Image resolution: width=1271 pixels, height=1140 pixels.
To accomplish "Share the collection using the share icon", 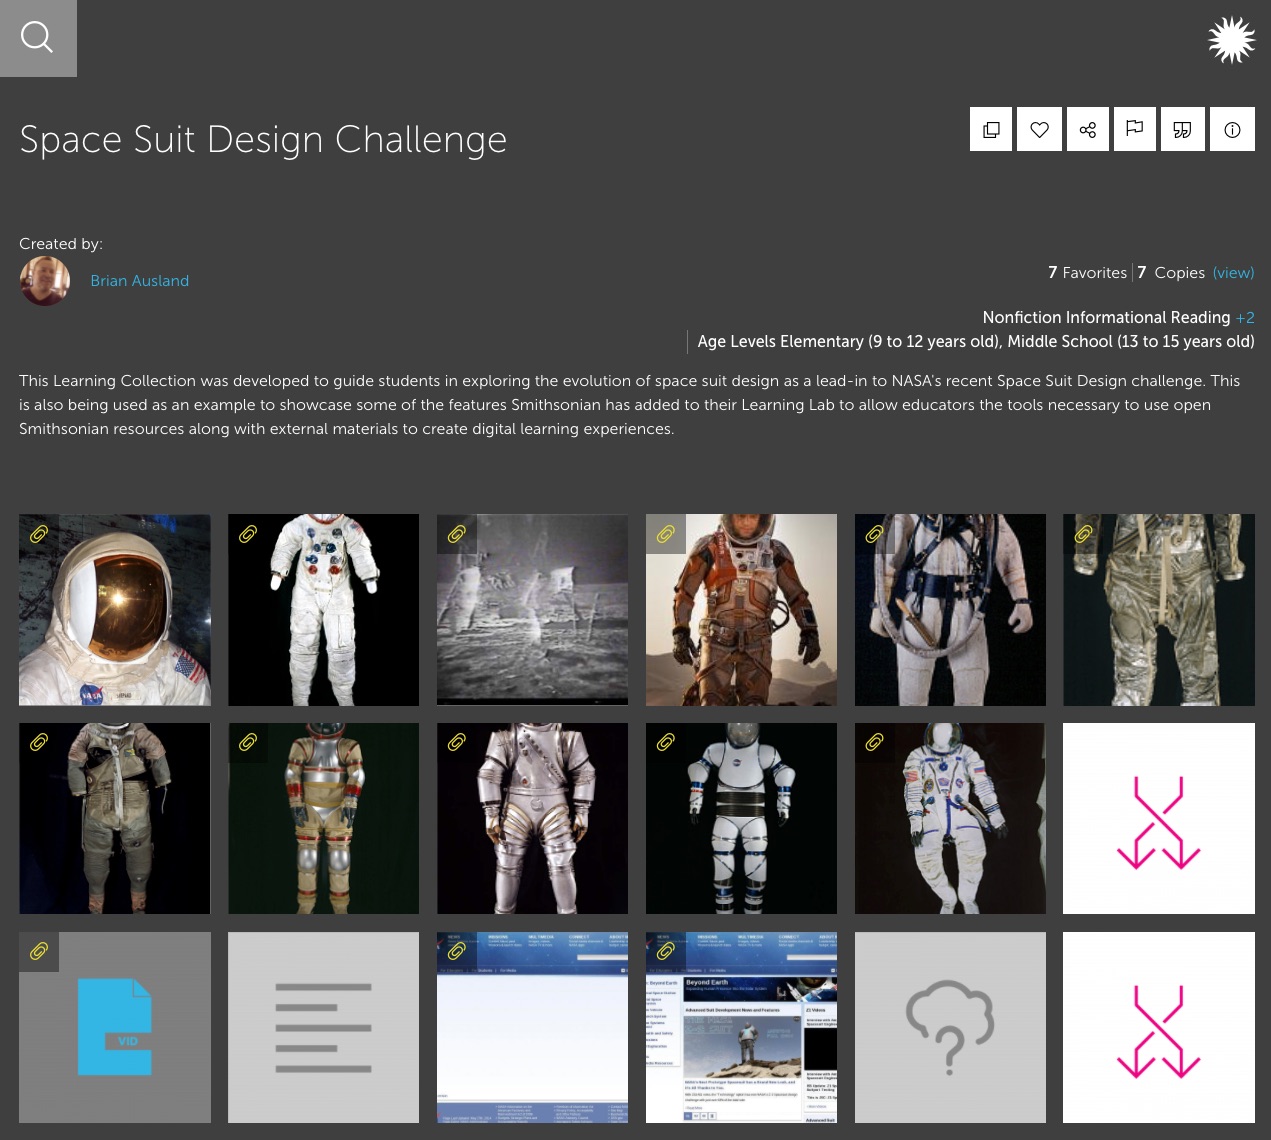I will click(1087, 129).
